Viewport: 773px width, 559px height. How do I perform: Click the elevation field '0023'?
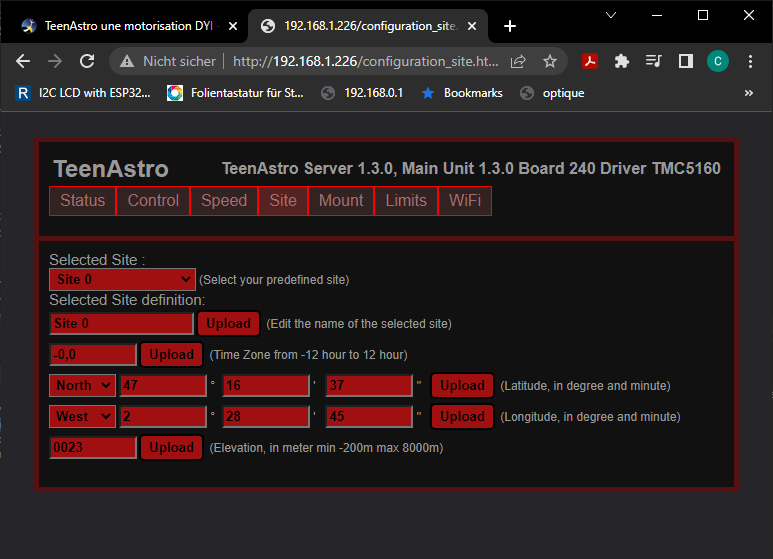[93, 448]
